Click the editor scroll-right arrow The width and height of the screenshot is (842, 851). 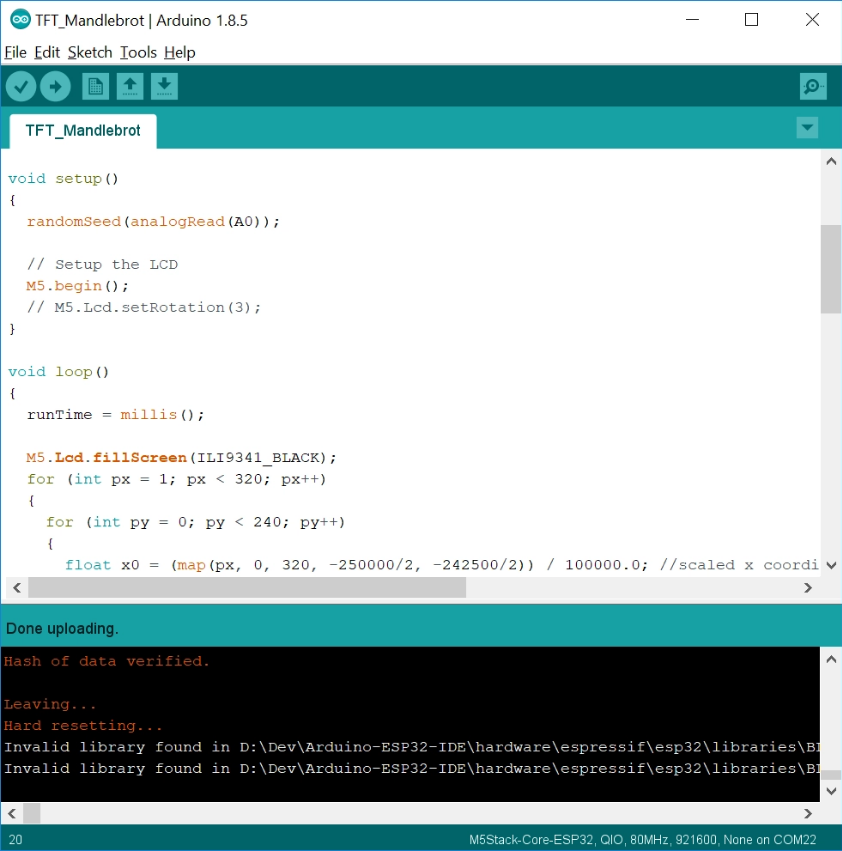[x=808, y=588]
